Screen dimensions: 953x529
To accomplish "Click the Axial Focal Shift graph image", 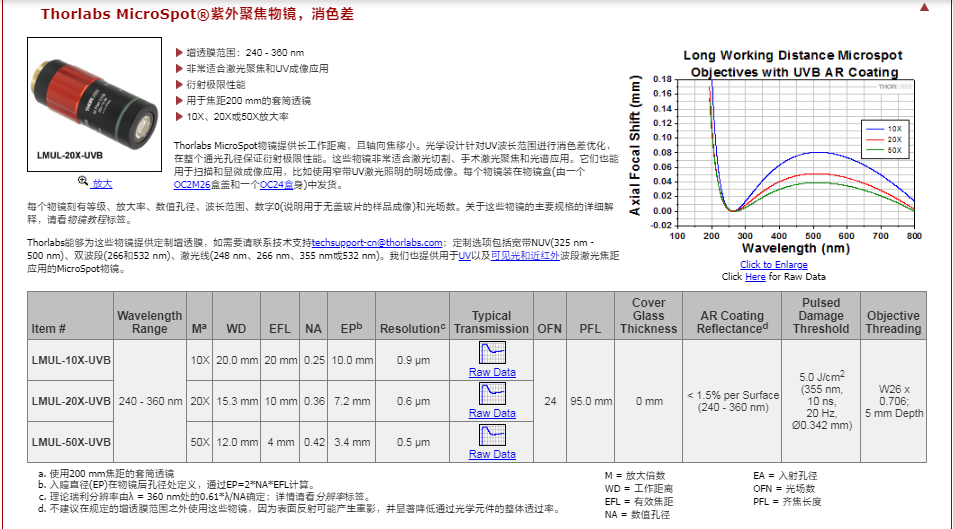I will click(x=777, y=150).
